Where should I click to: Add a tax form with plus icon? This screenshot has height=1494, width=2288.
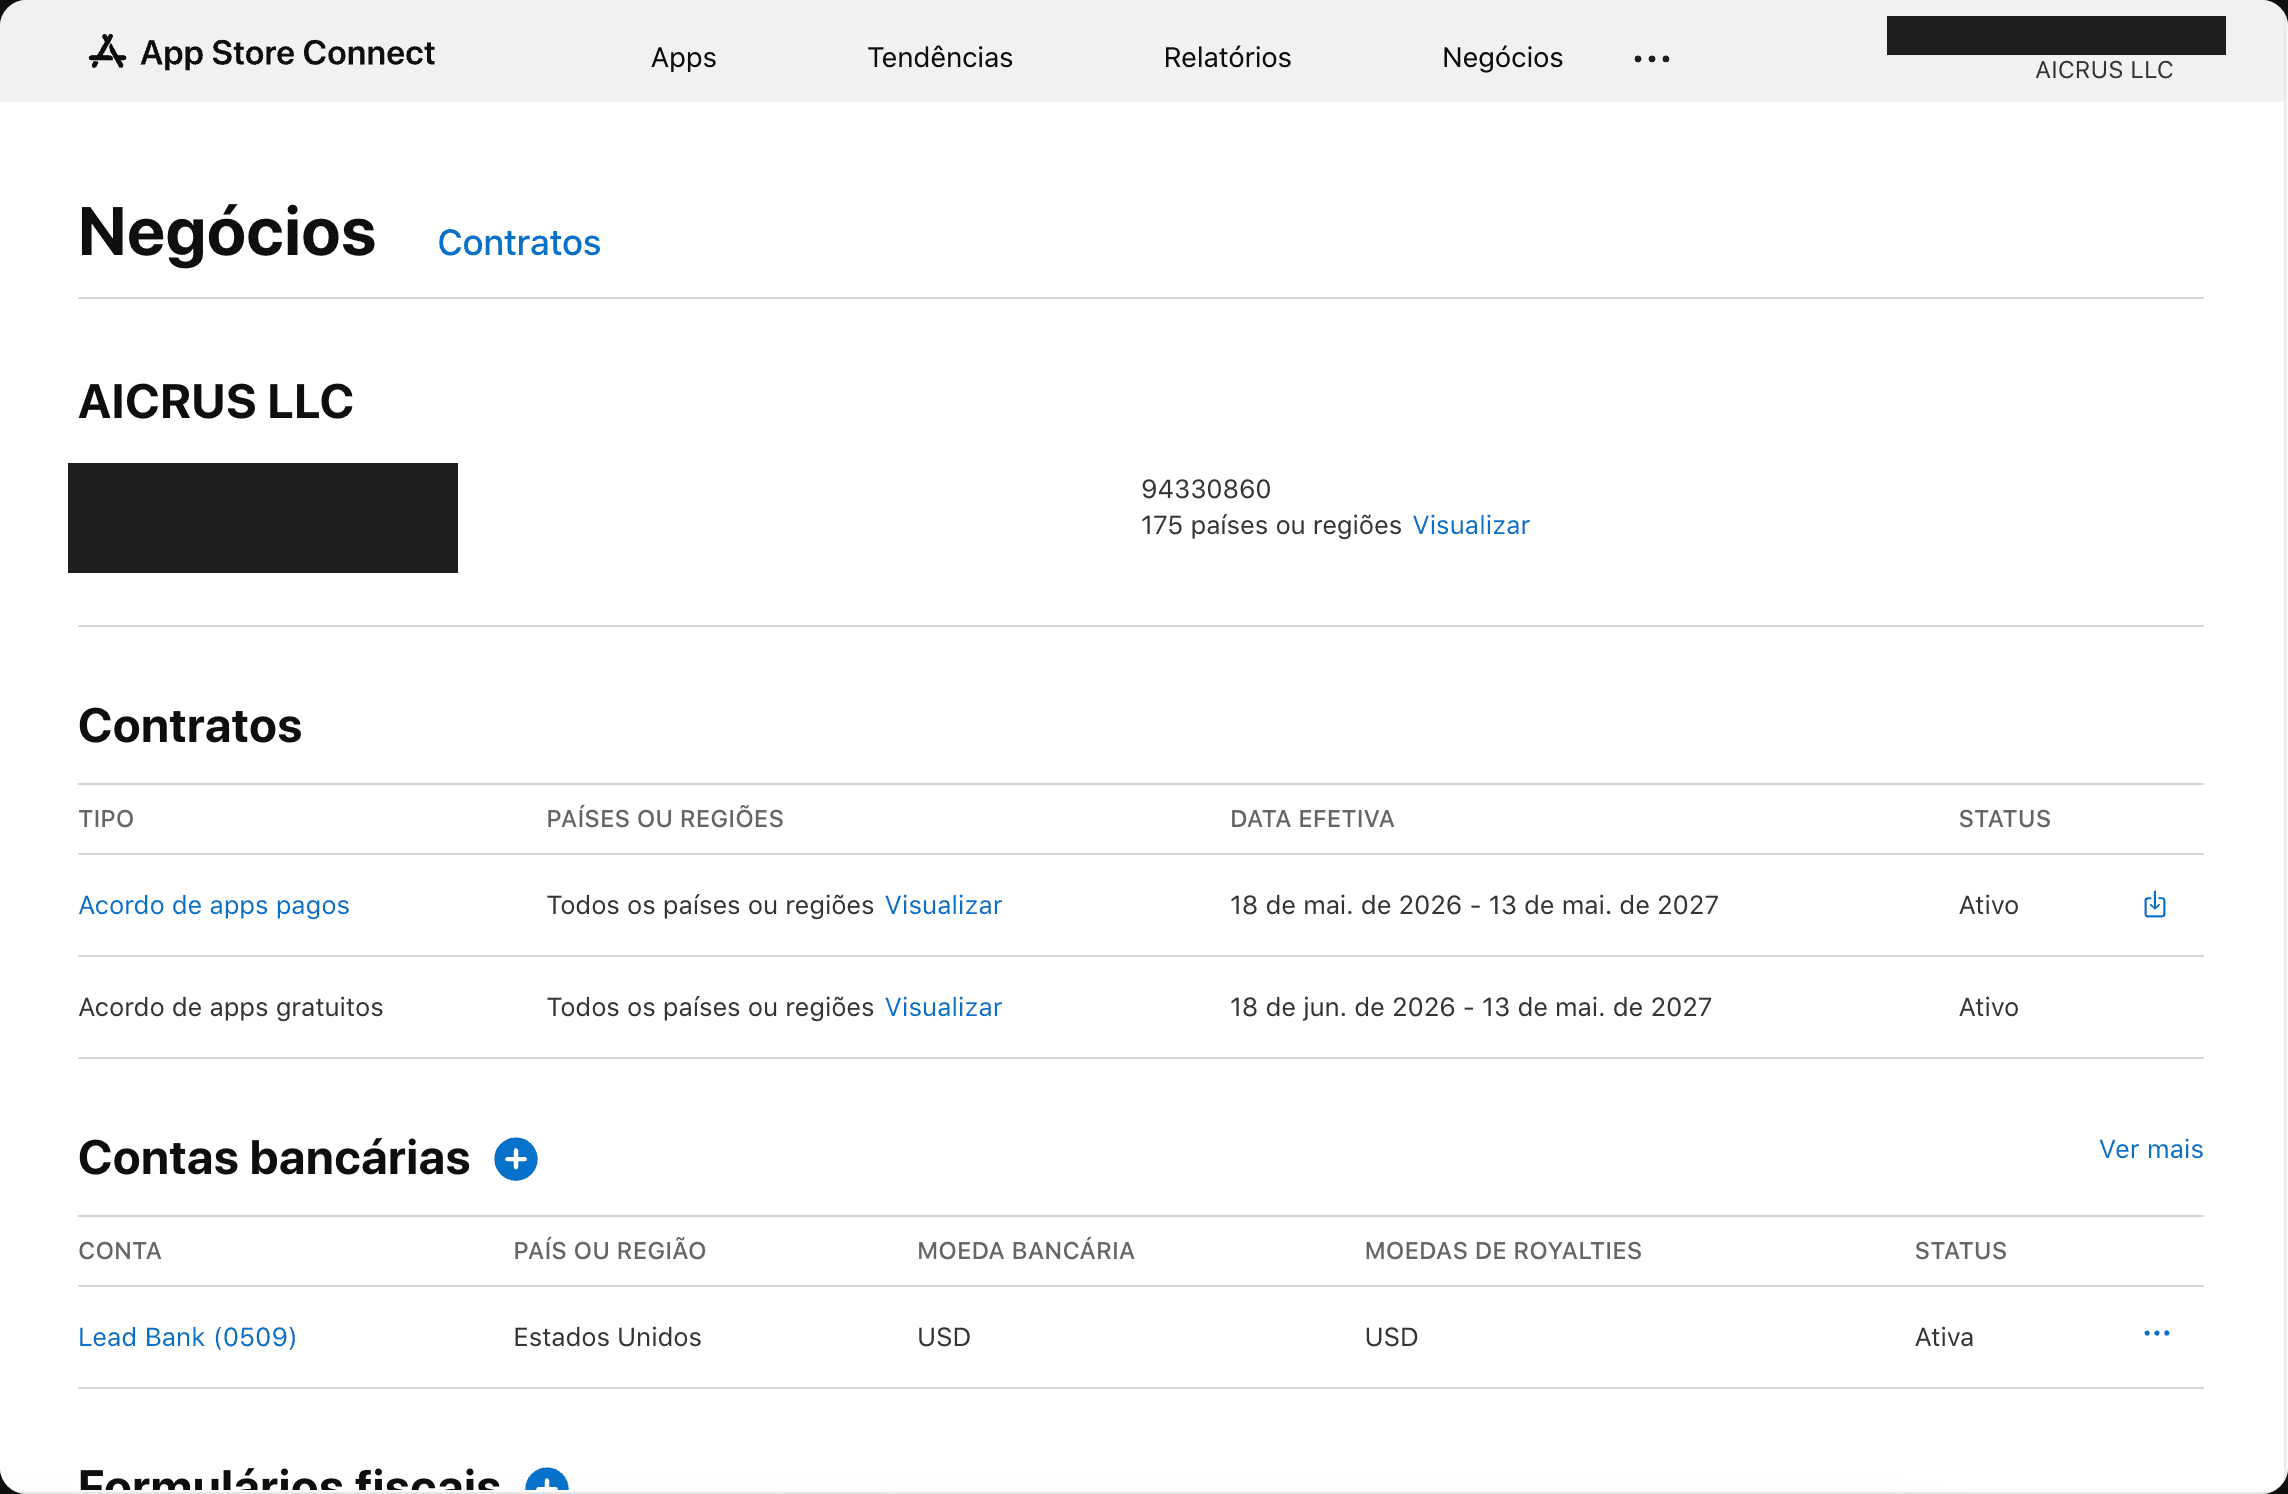pyautogui.click(x=547, y=1480)
